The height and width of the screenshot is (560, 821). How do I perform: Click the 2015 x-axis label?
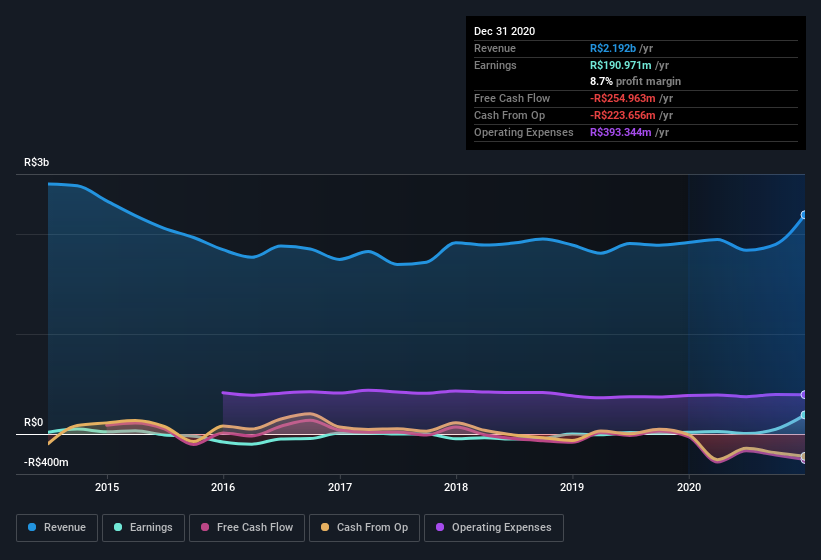click(107, 487)
